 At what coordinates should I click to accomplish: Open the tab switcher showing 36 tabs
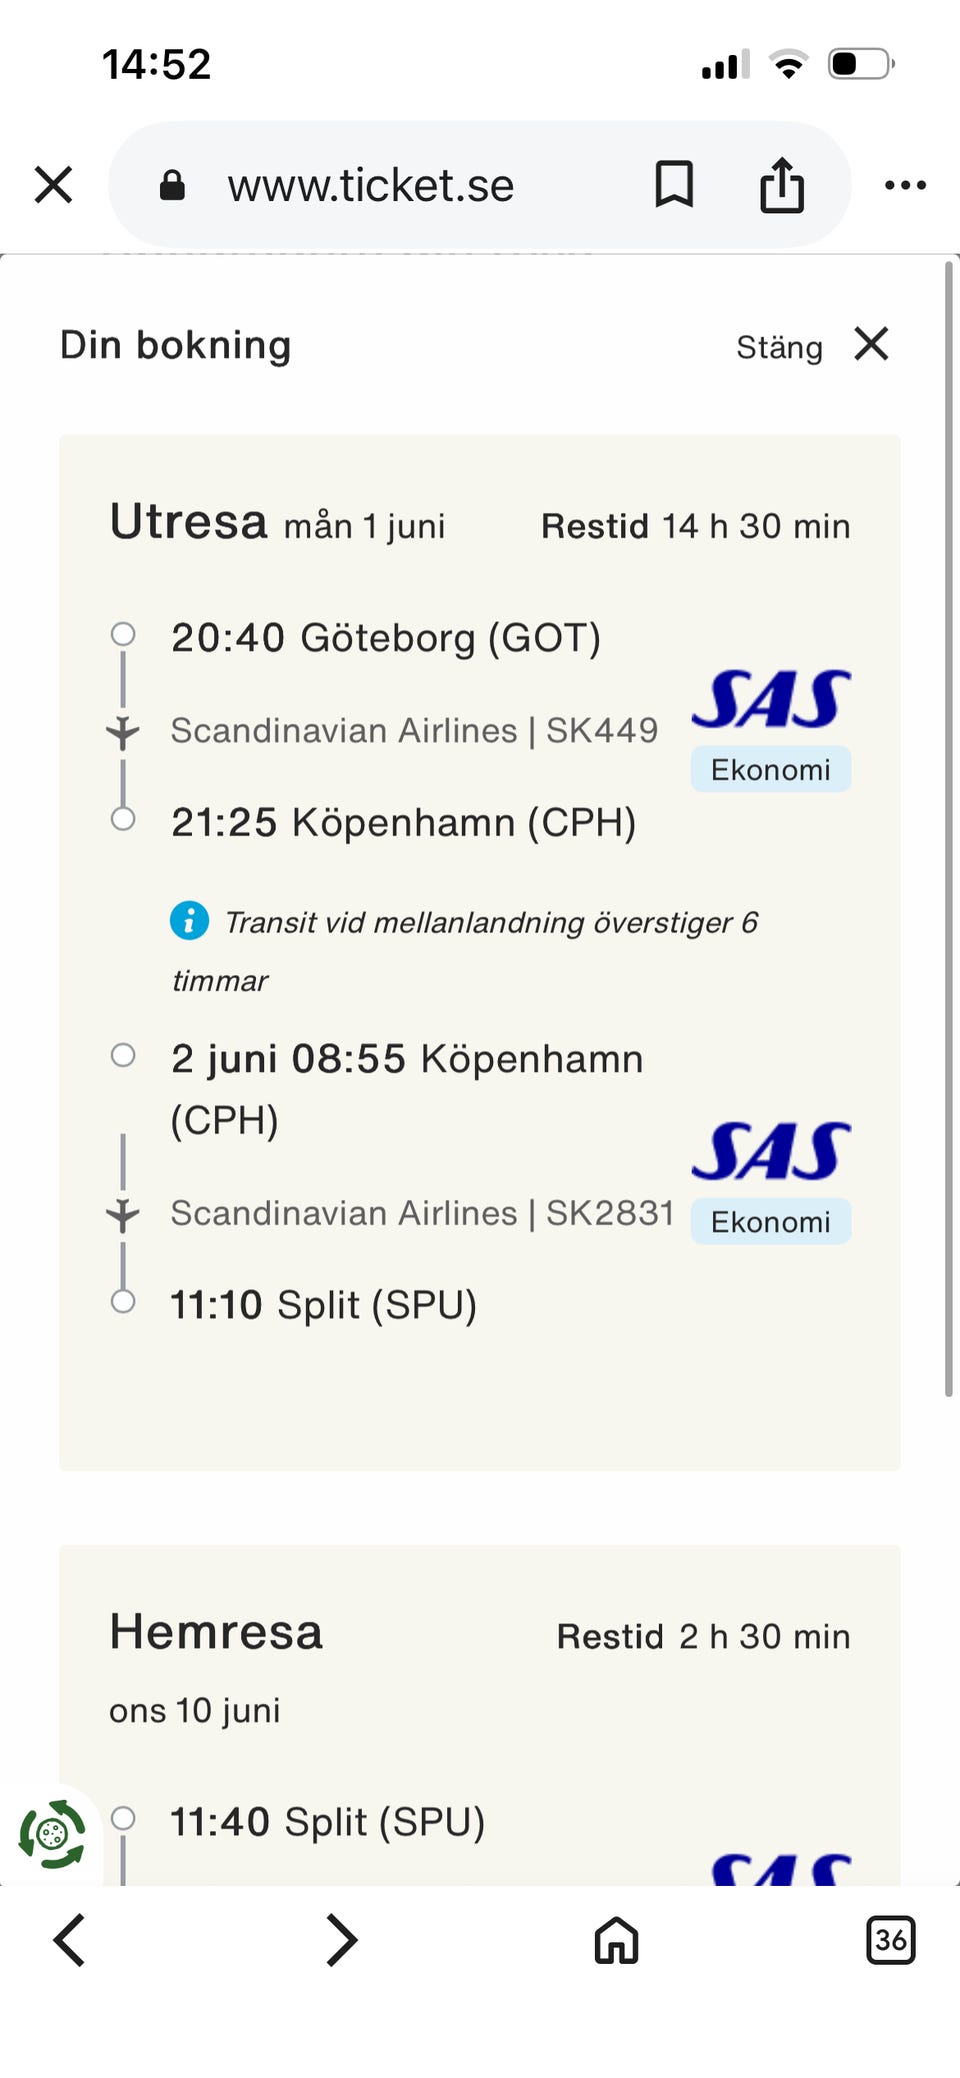pos(890,1941)
